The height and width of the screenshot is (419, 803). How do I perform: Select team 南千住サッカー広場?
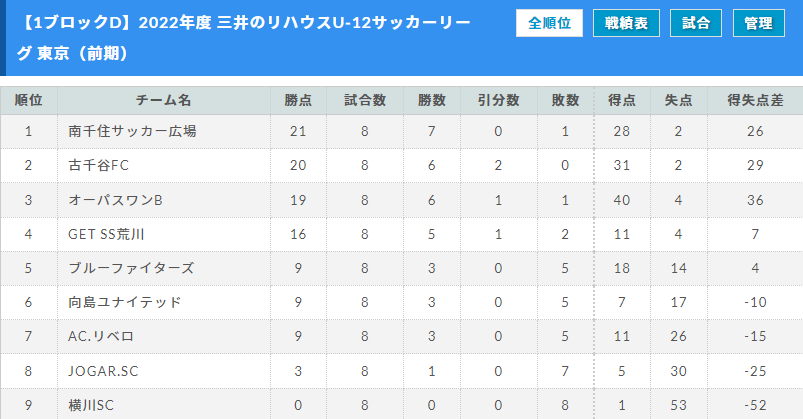pos(132,131)
